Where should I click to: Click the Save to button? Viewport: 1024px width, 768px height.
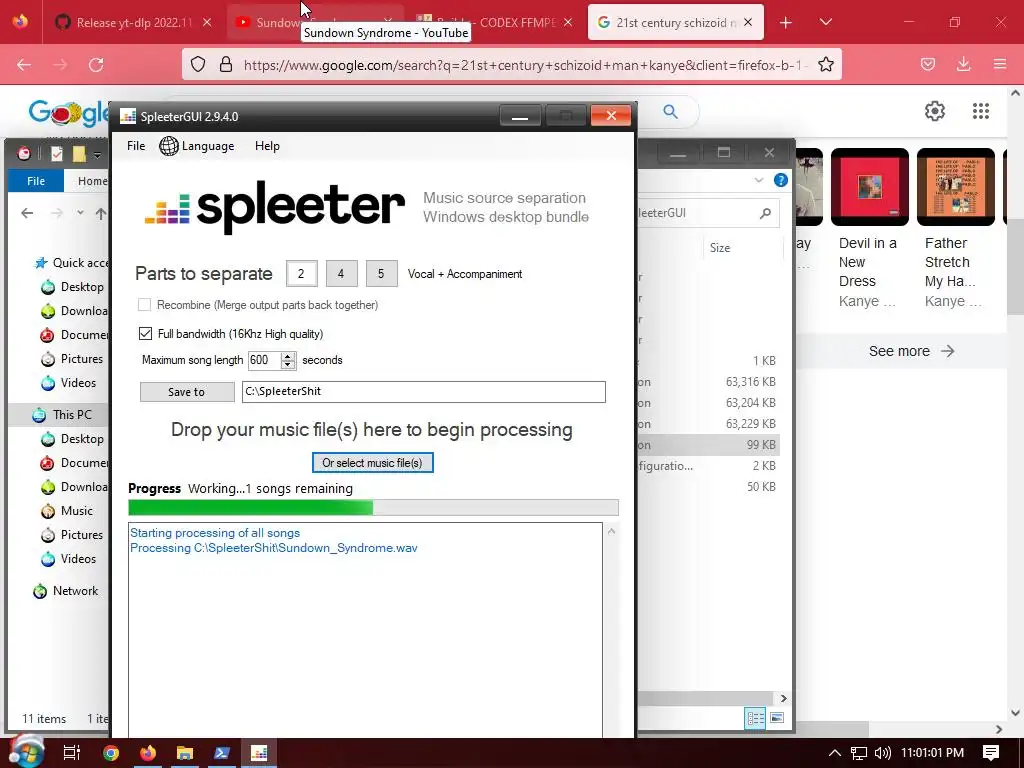click(187, 392)
